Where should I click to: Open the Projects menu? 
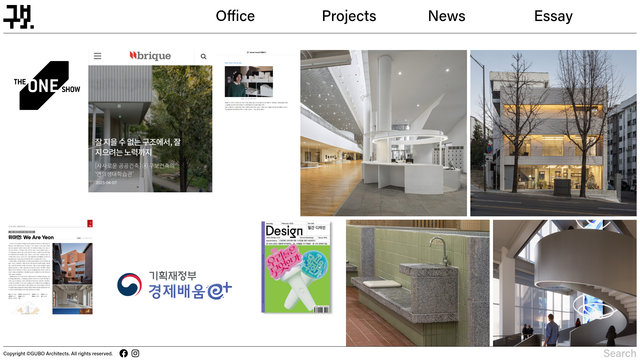[x=349, y=16]
